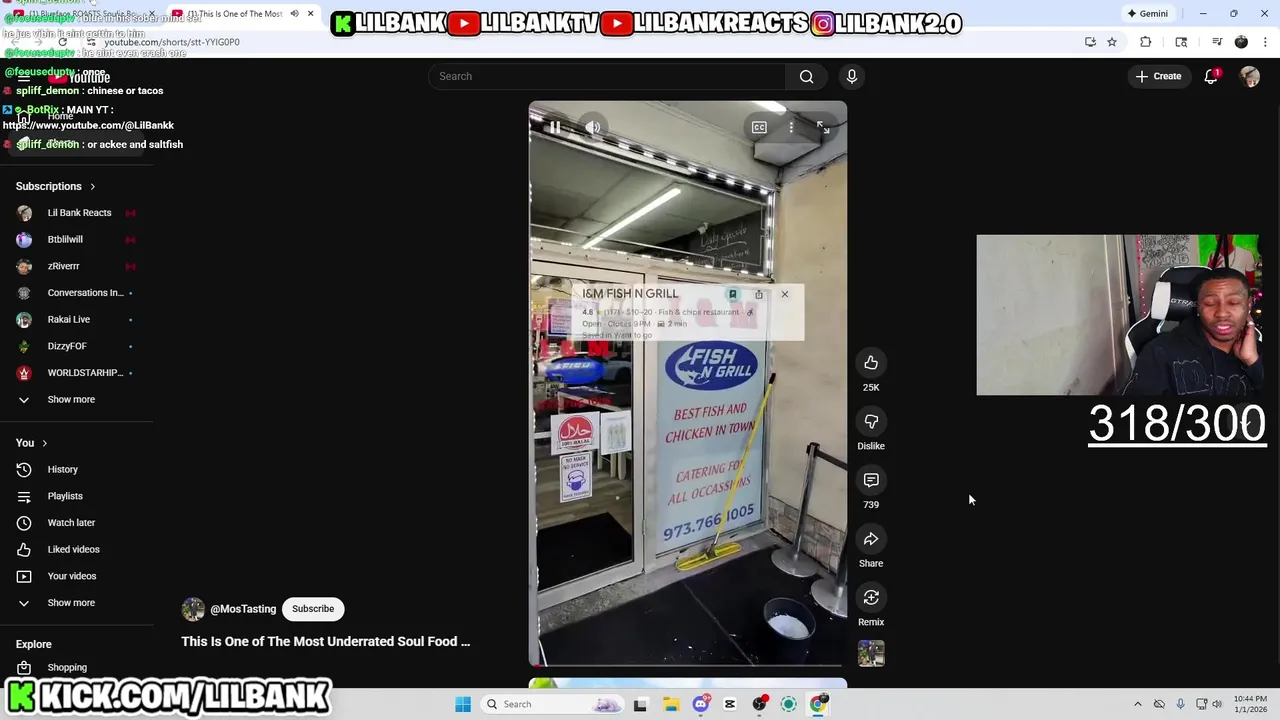Show hidden system tray icons
Viewport: 1280px width, 720px height.
[1137, 704]
